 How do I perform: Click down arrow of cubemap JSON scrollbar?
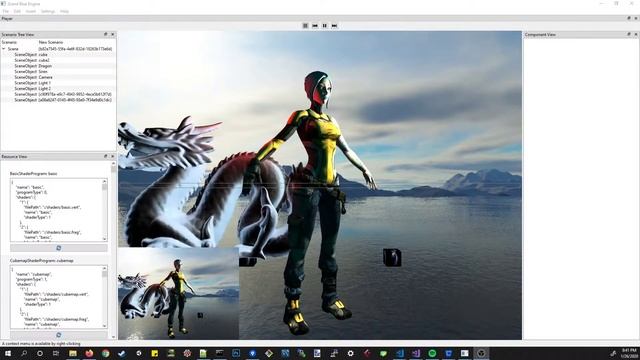coord(104,326)
